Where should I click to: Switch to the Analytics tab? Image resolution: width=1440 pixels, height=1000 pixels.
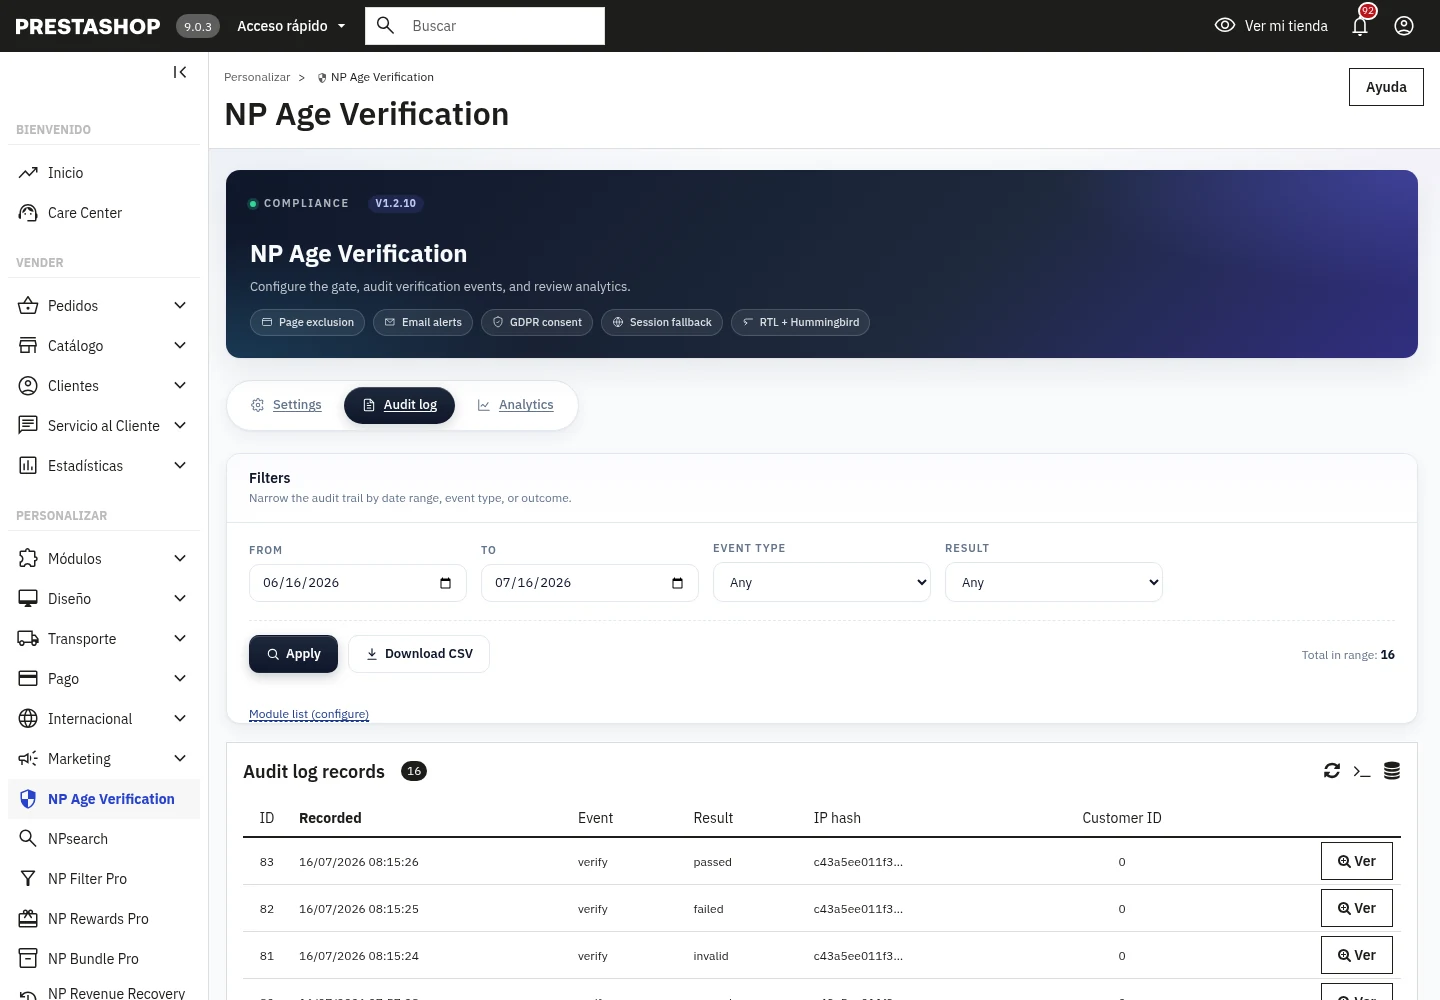515,405
